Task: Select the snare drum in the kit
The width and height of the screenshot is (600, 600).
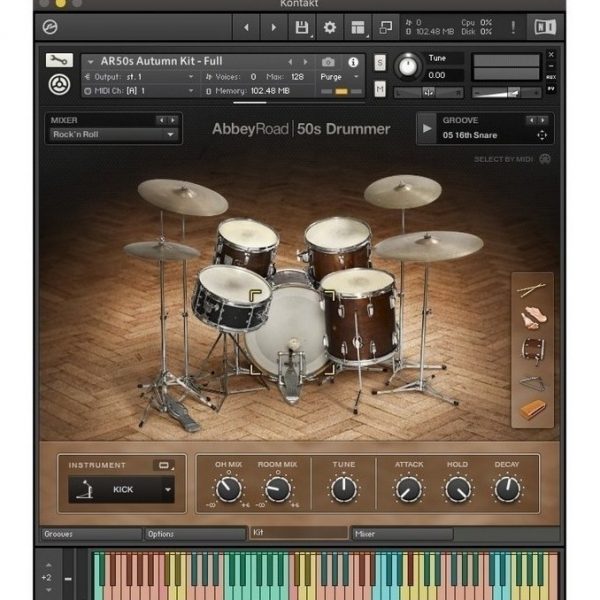Action: [x=232, y=297]
